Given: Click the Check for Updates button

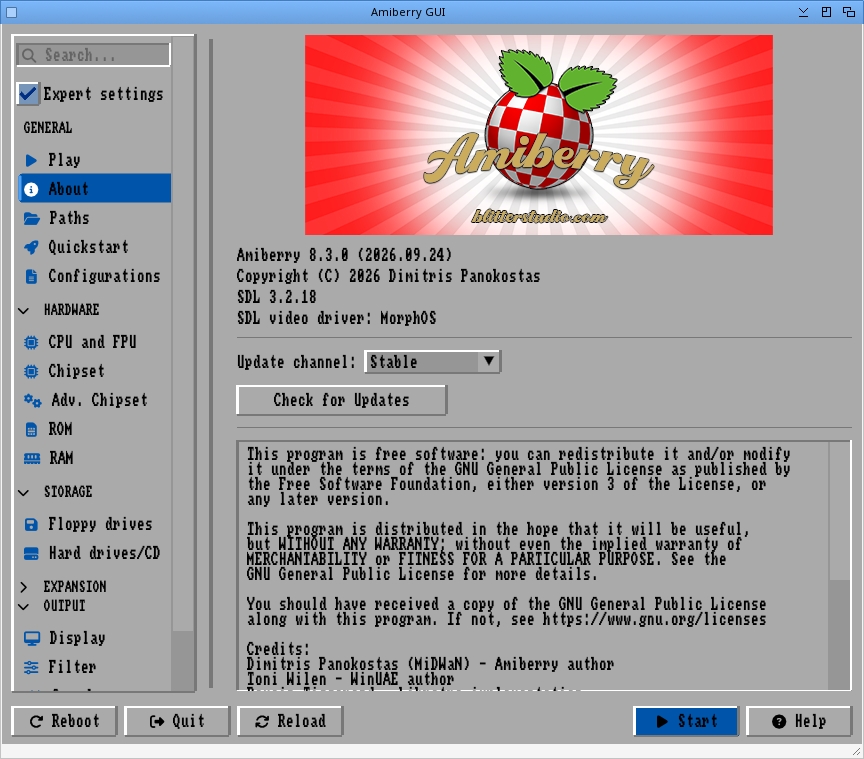Looking at the screenshot, I should pos(342,400).
